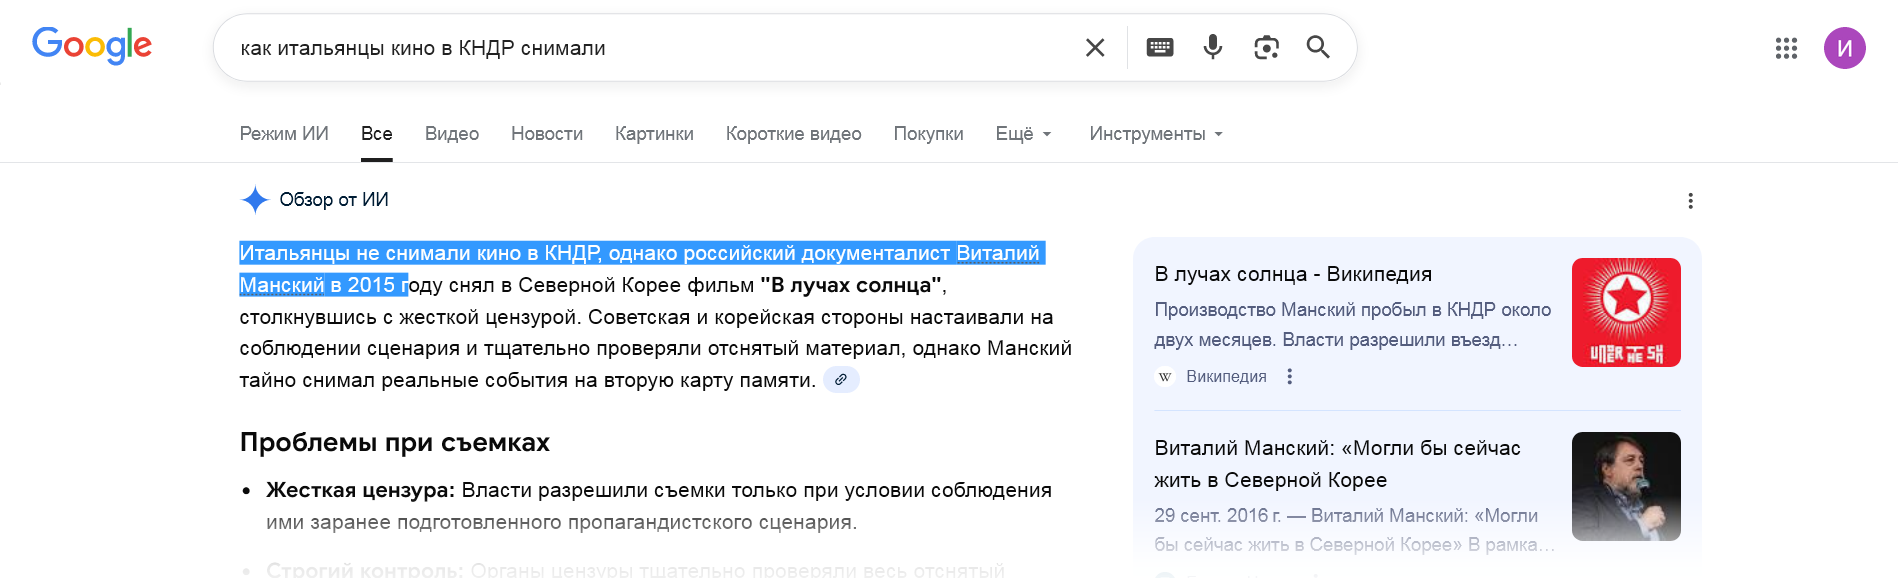Open the Google apps grid

[x=1786, y=48]
